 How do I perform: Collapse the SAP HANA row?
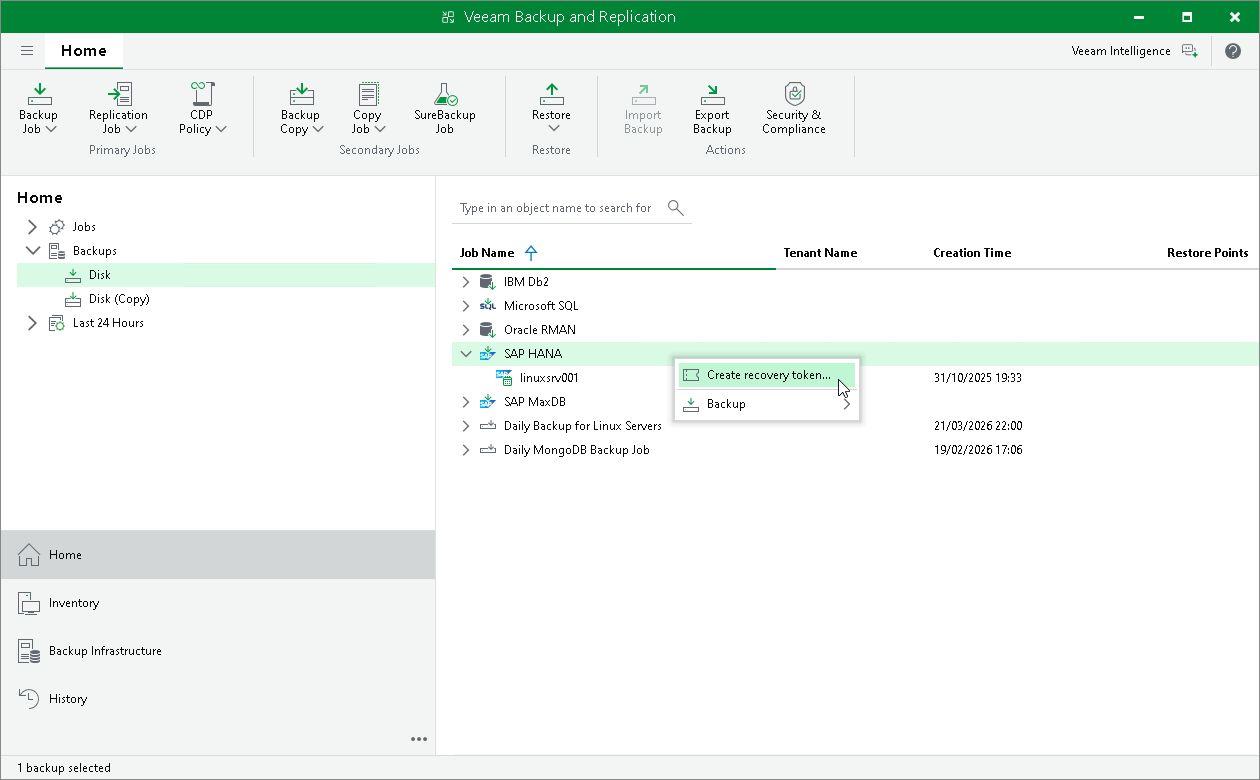point(465,354)
